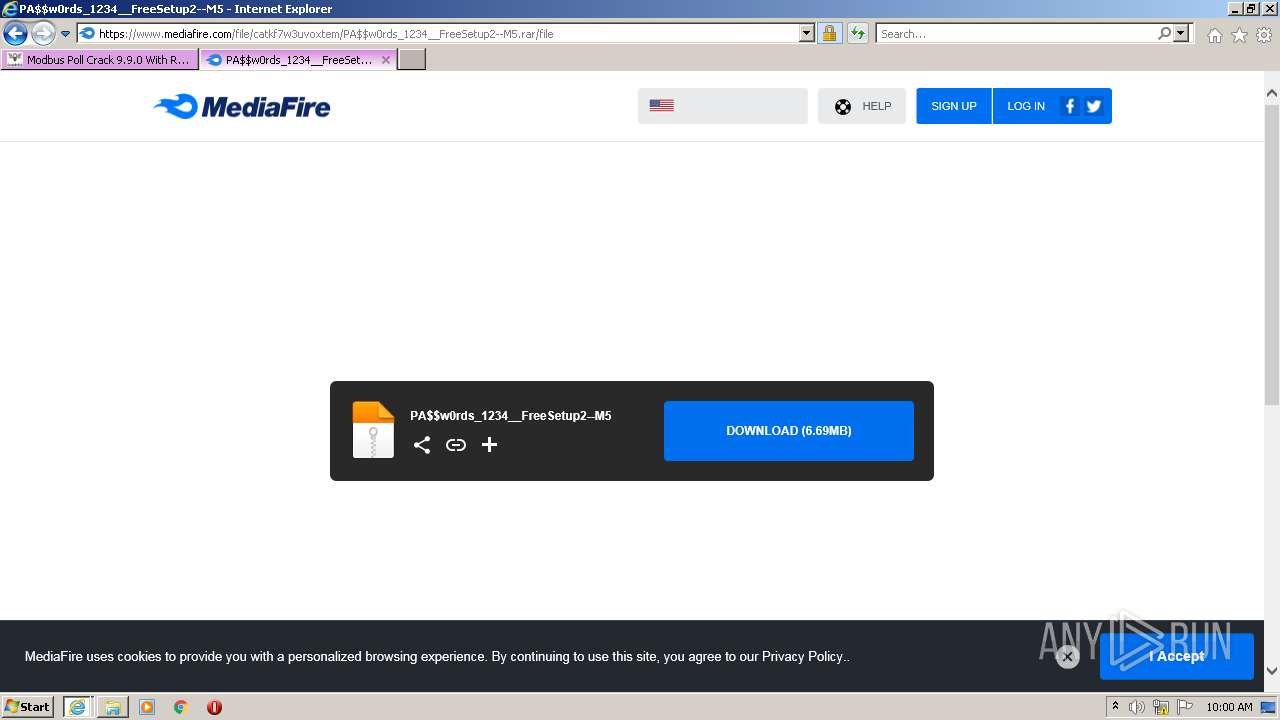Click the SIGN UP button
Screen dimensions: 1280x720
click(954, 106)
